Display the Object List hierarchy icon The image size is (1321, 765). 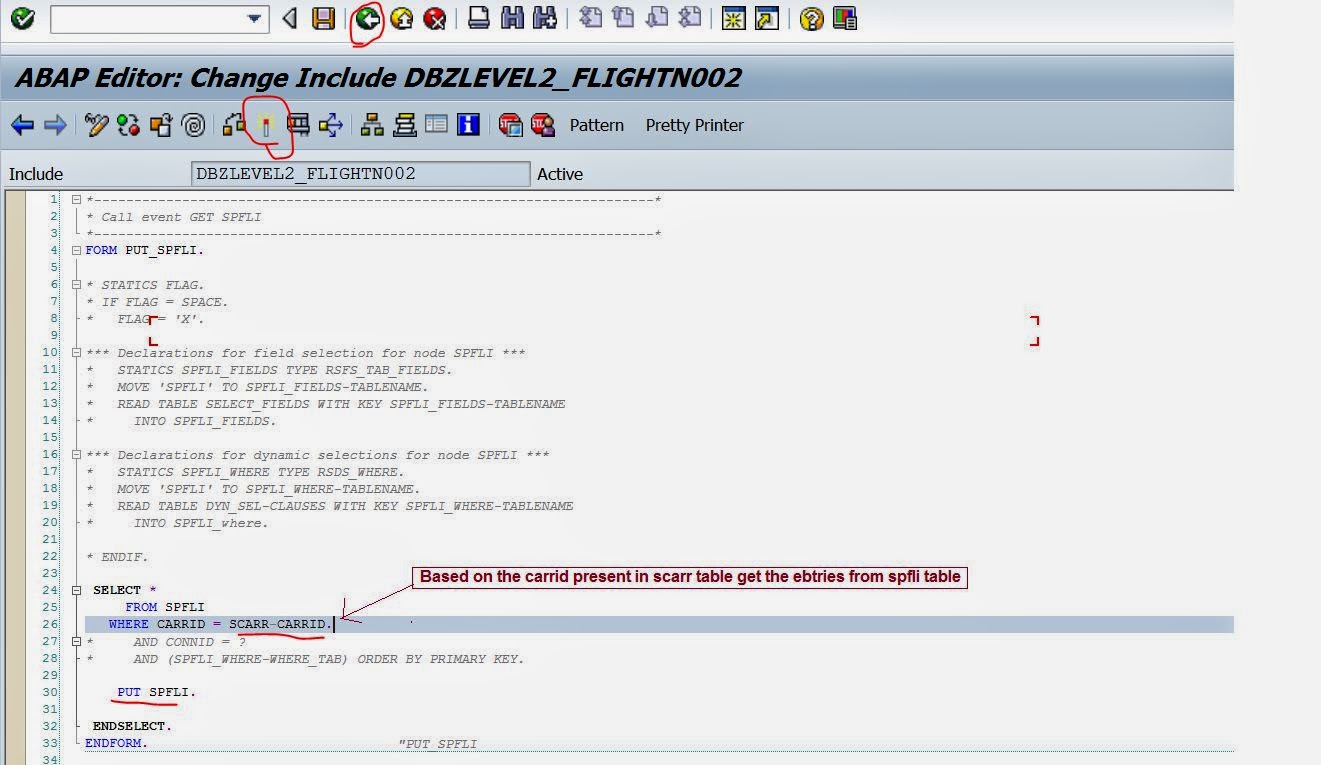click(372, 125)
